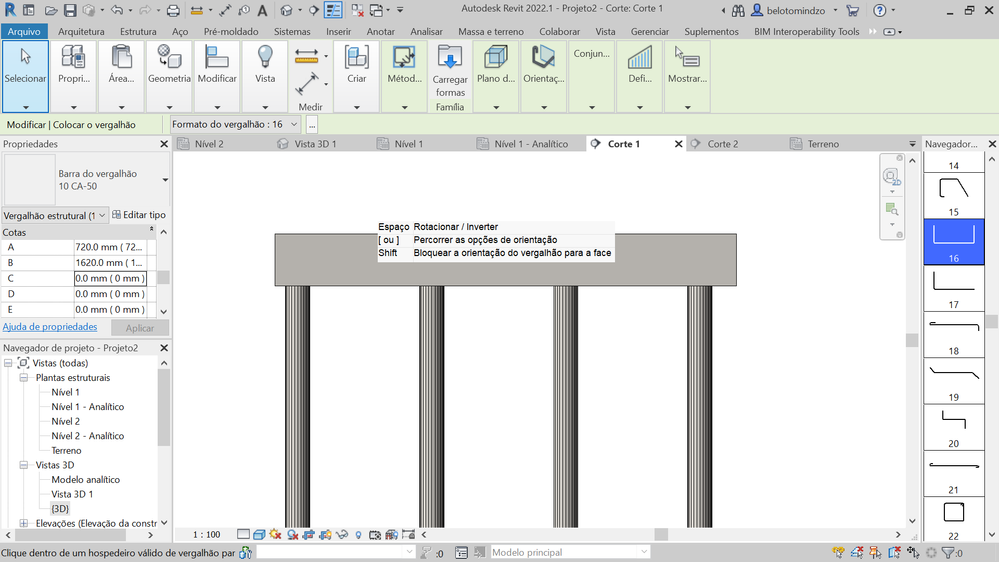Open file from quick access toolbar
999x562 pixels.
(51, 10)
